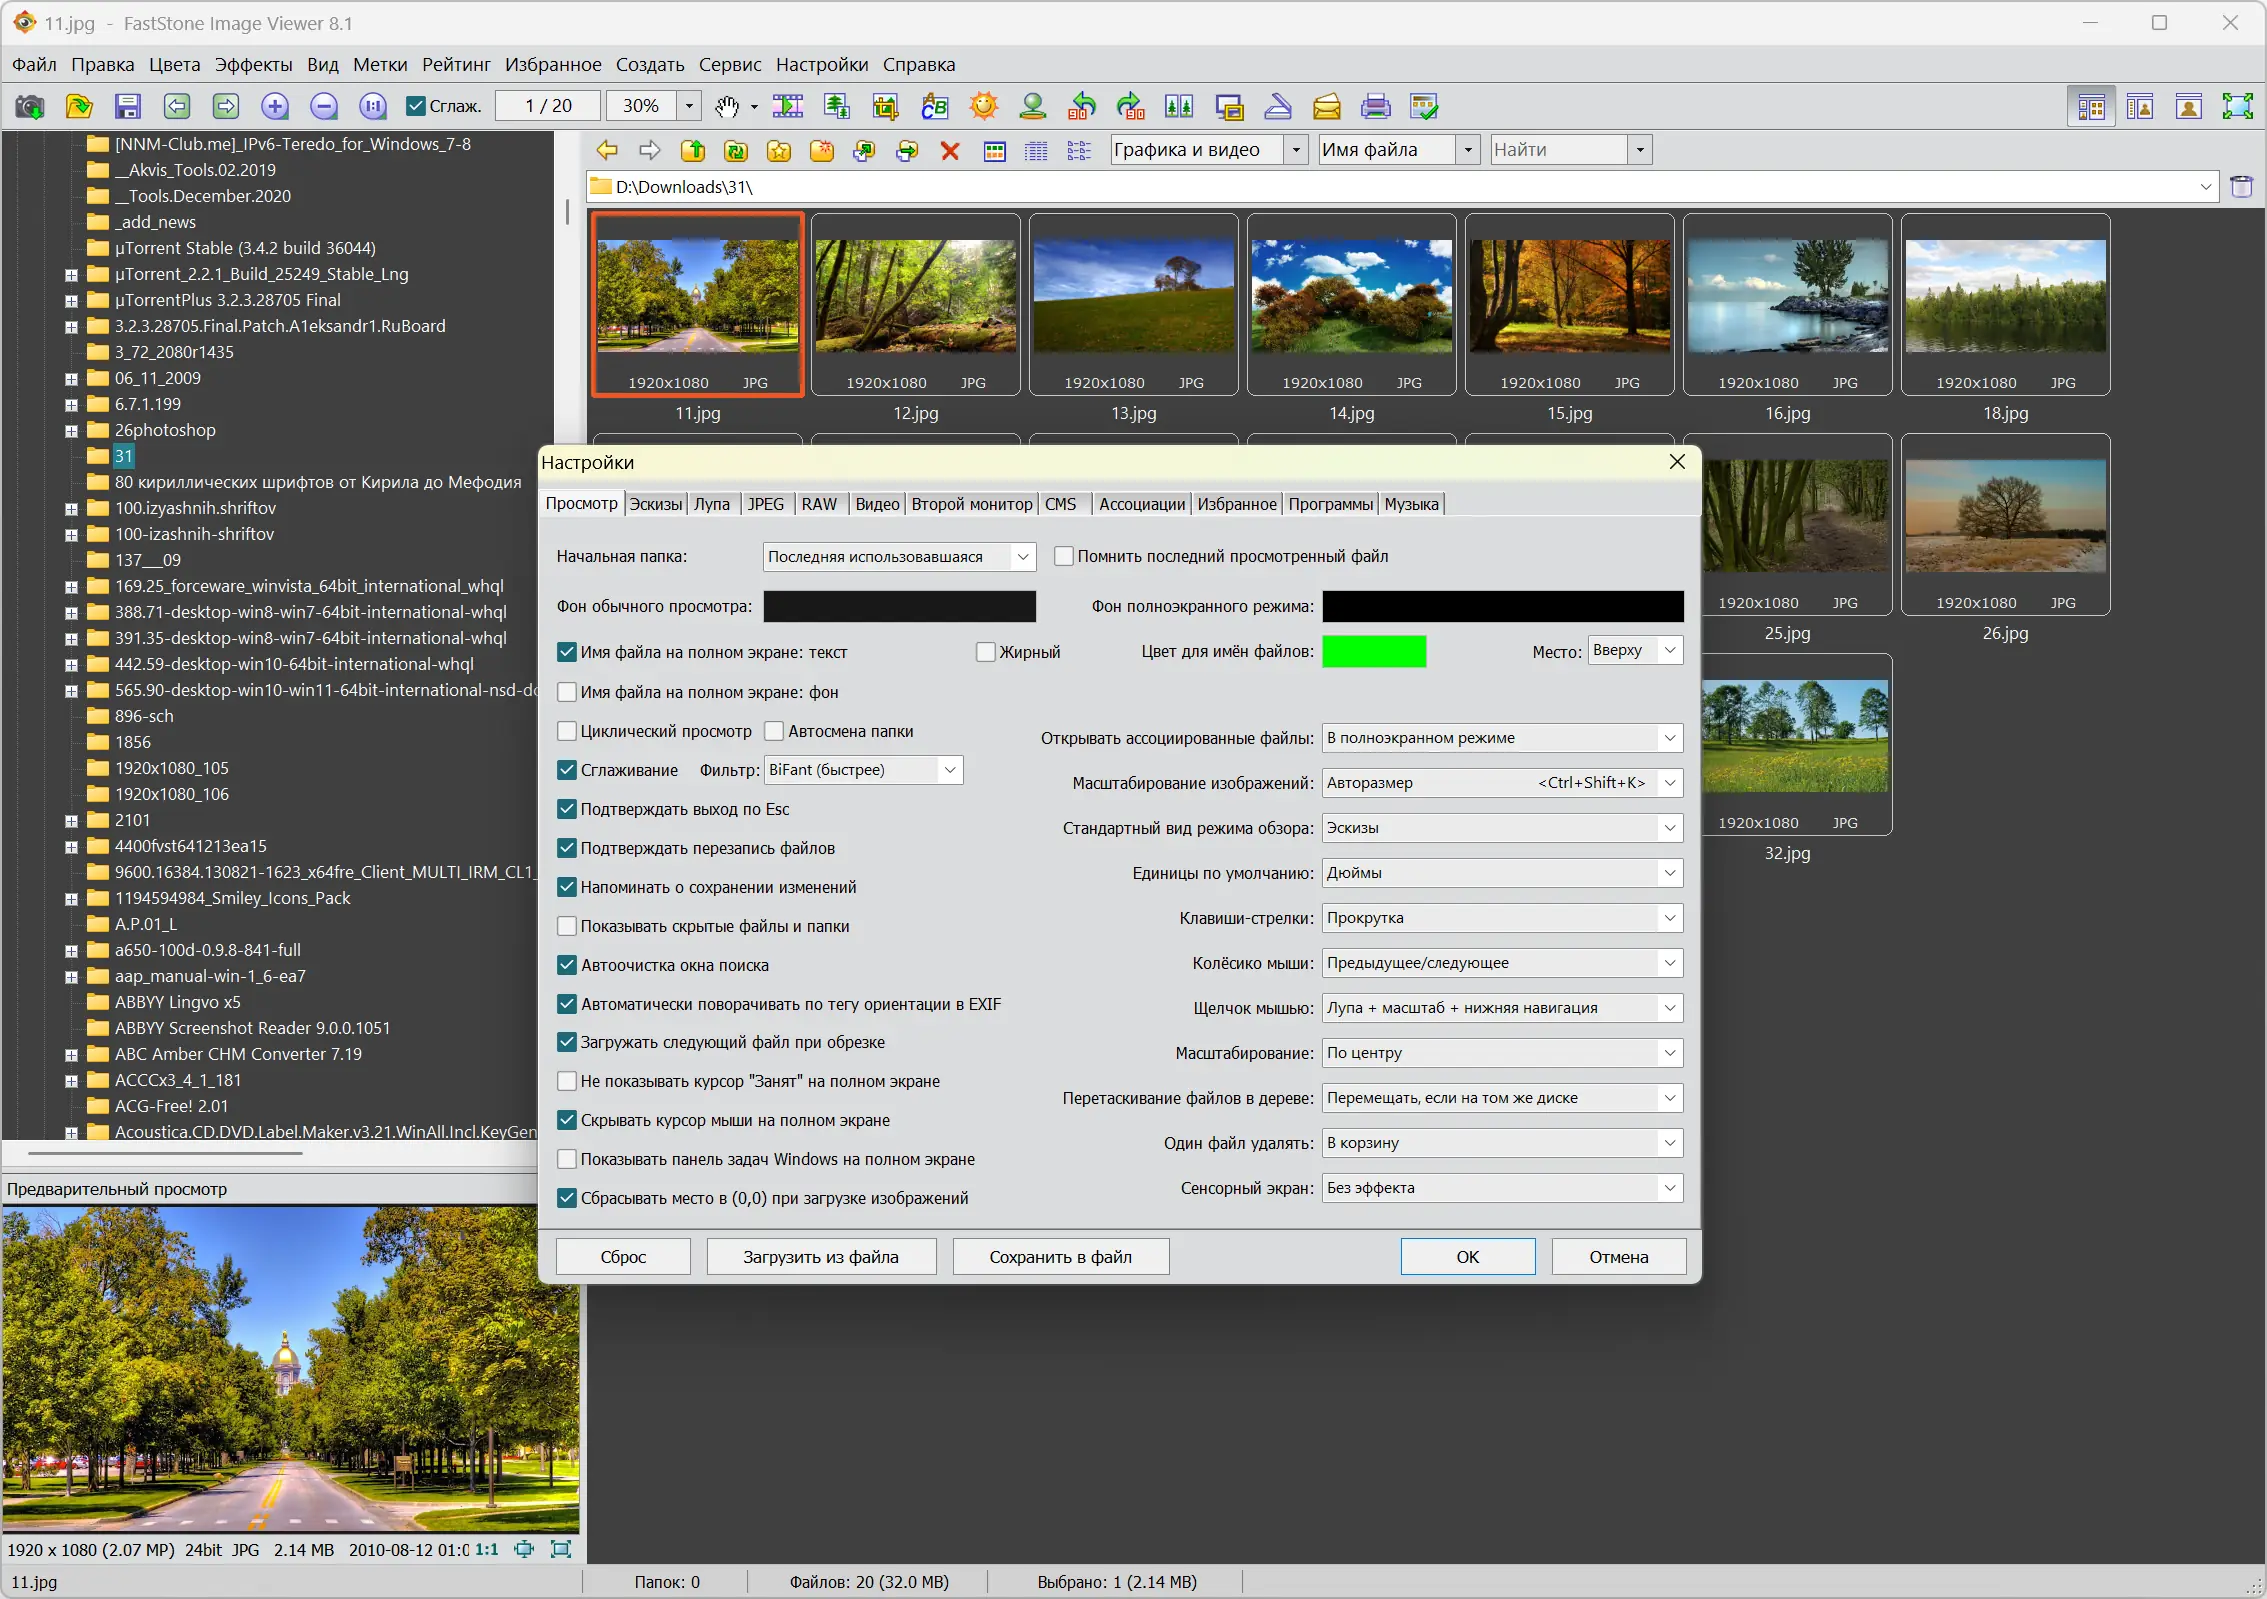
Task: Click the Сброс button
Action: (x=622, y=1257)
